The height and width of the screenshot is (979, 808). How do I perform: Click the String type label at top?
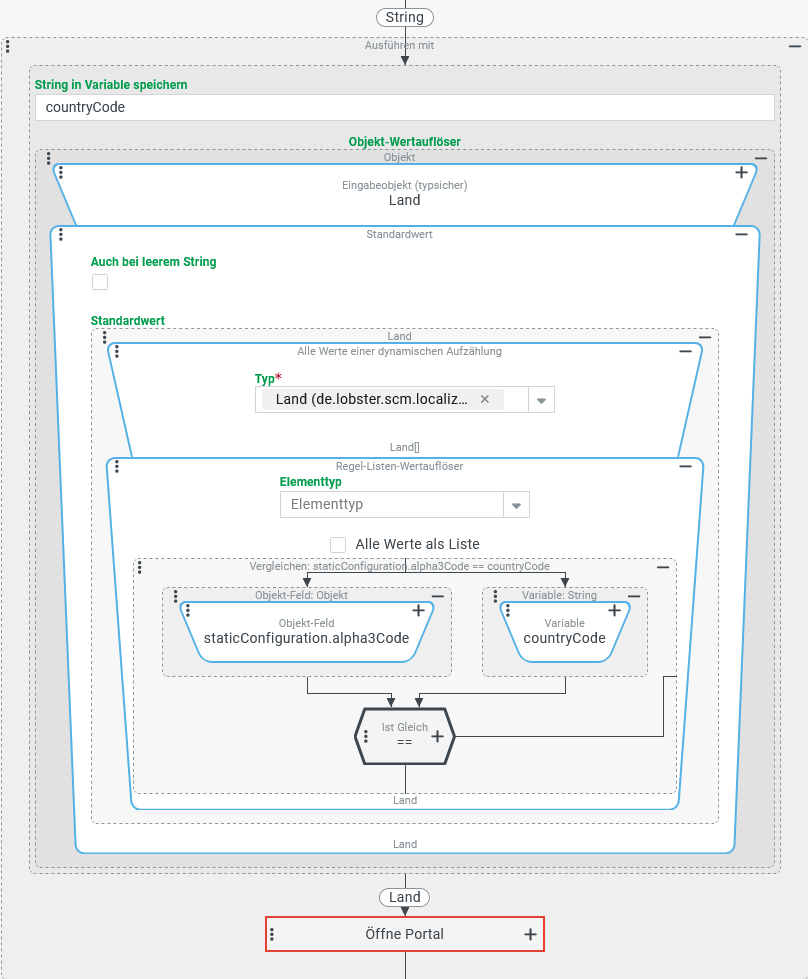coord(405,17)
